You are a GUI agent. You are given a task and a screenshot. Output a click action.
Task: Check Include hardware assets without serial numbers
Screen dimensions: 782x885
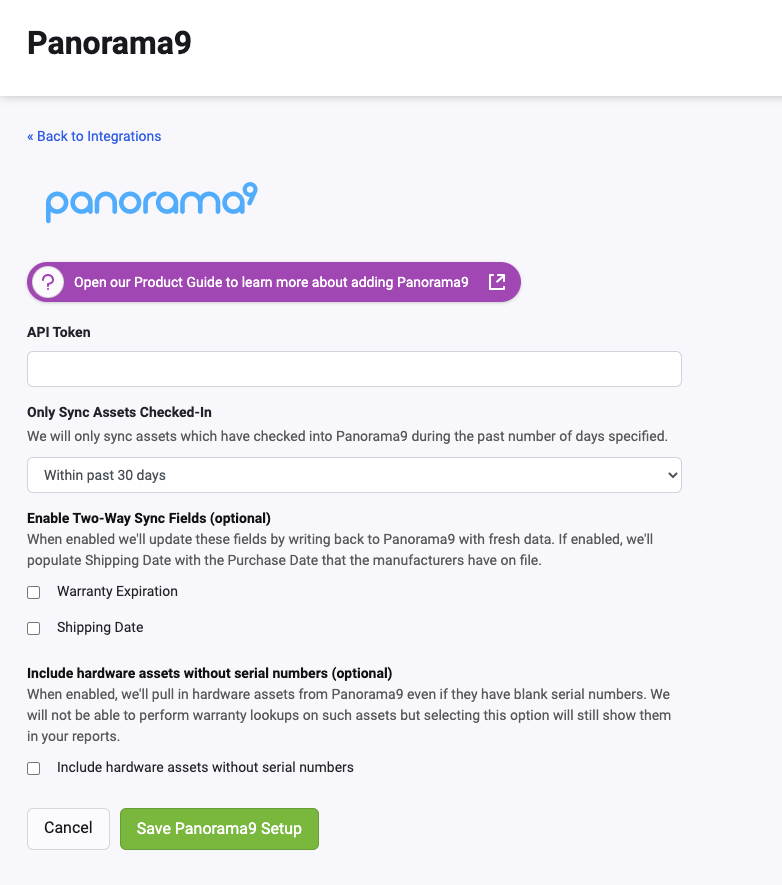click(33, 768)
